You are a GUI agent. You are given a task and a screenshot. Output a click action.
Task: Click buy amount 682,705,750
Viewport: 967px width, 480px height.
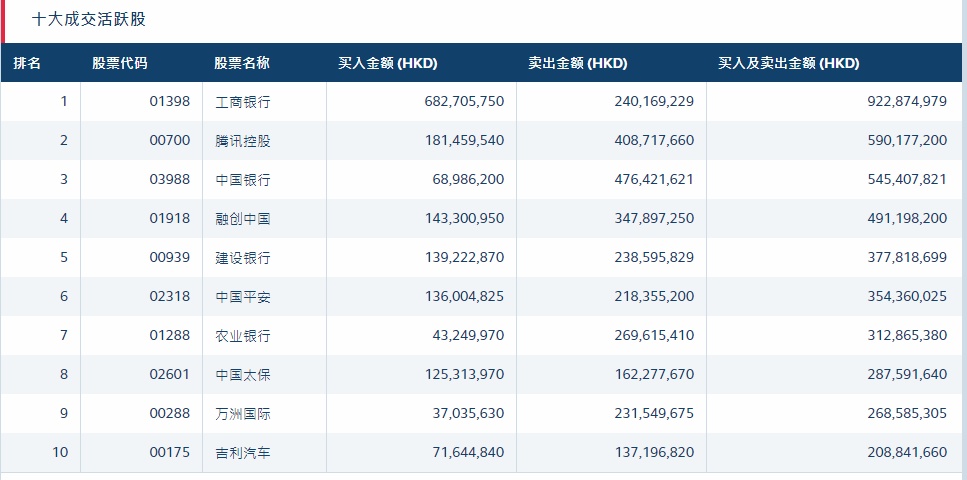pyautogui.click(x=464, y=101)
